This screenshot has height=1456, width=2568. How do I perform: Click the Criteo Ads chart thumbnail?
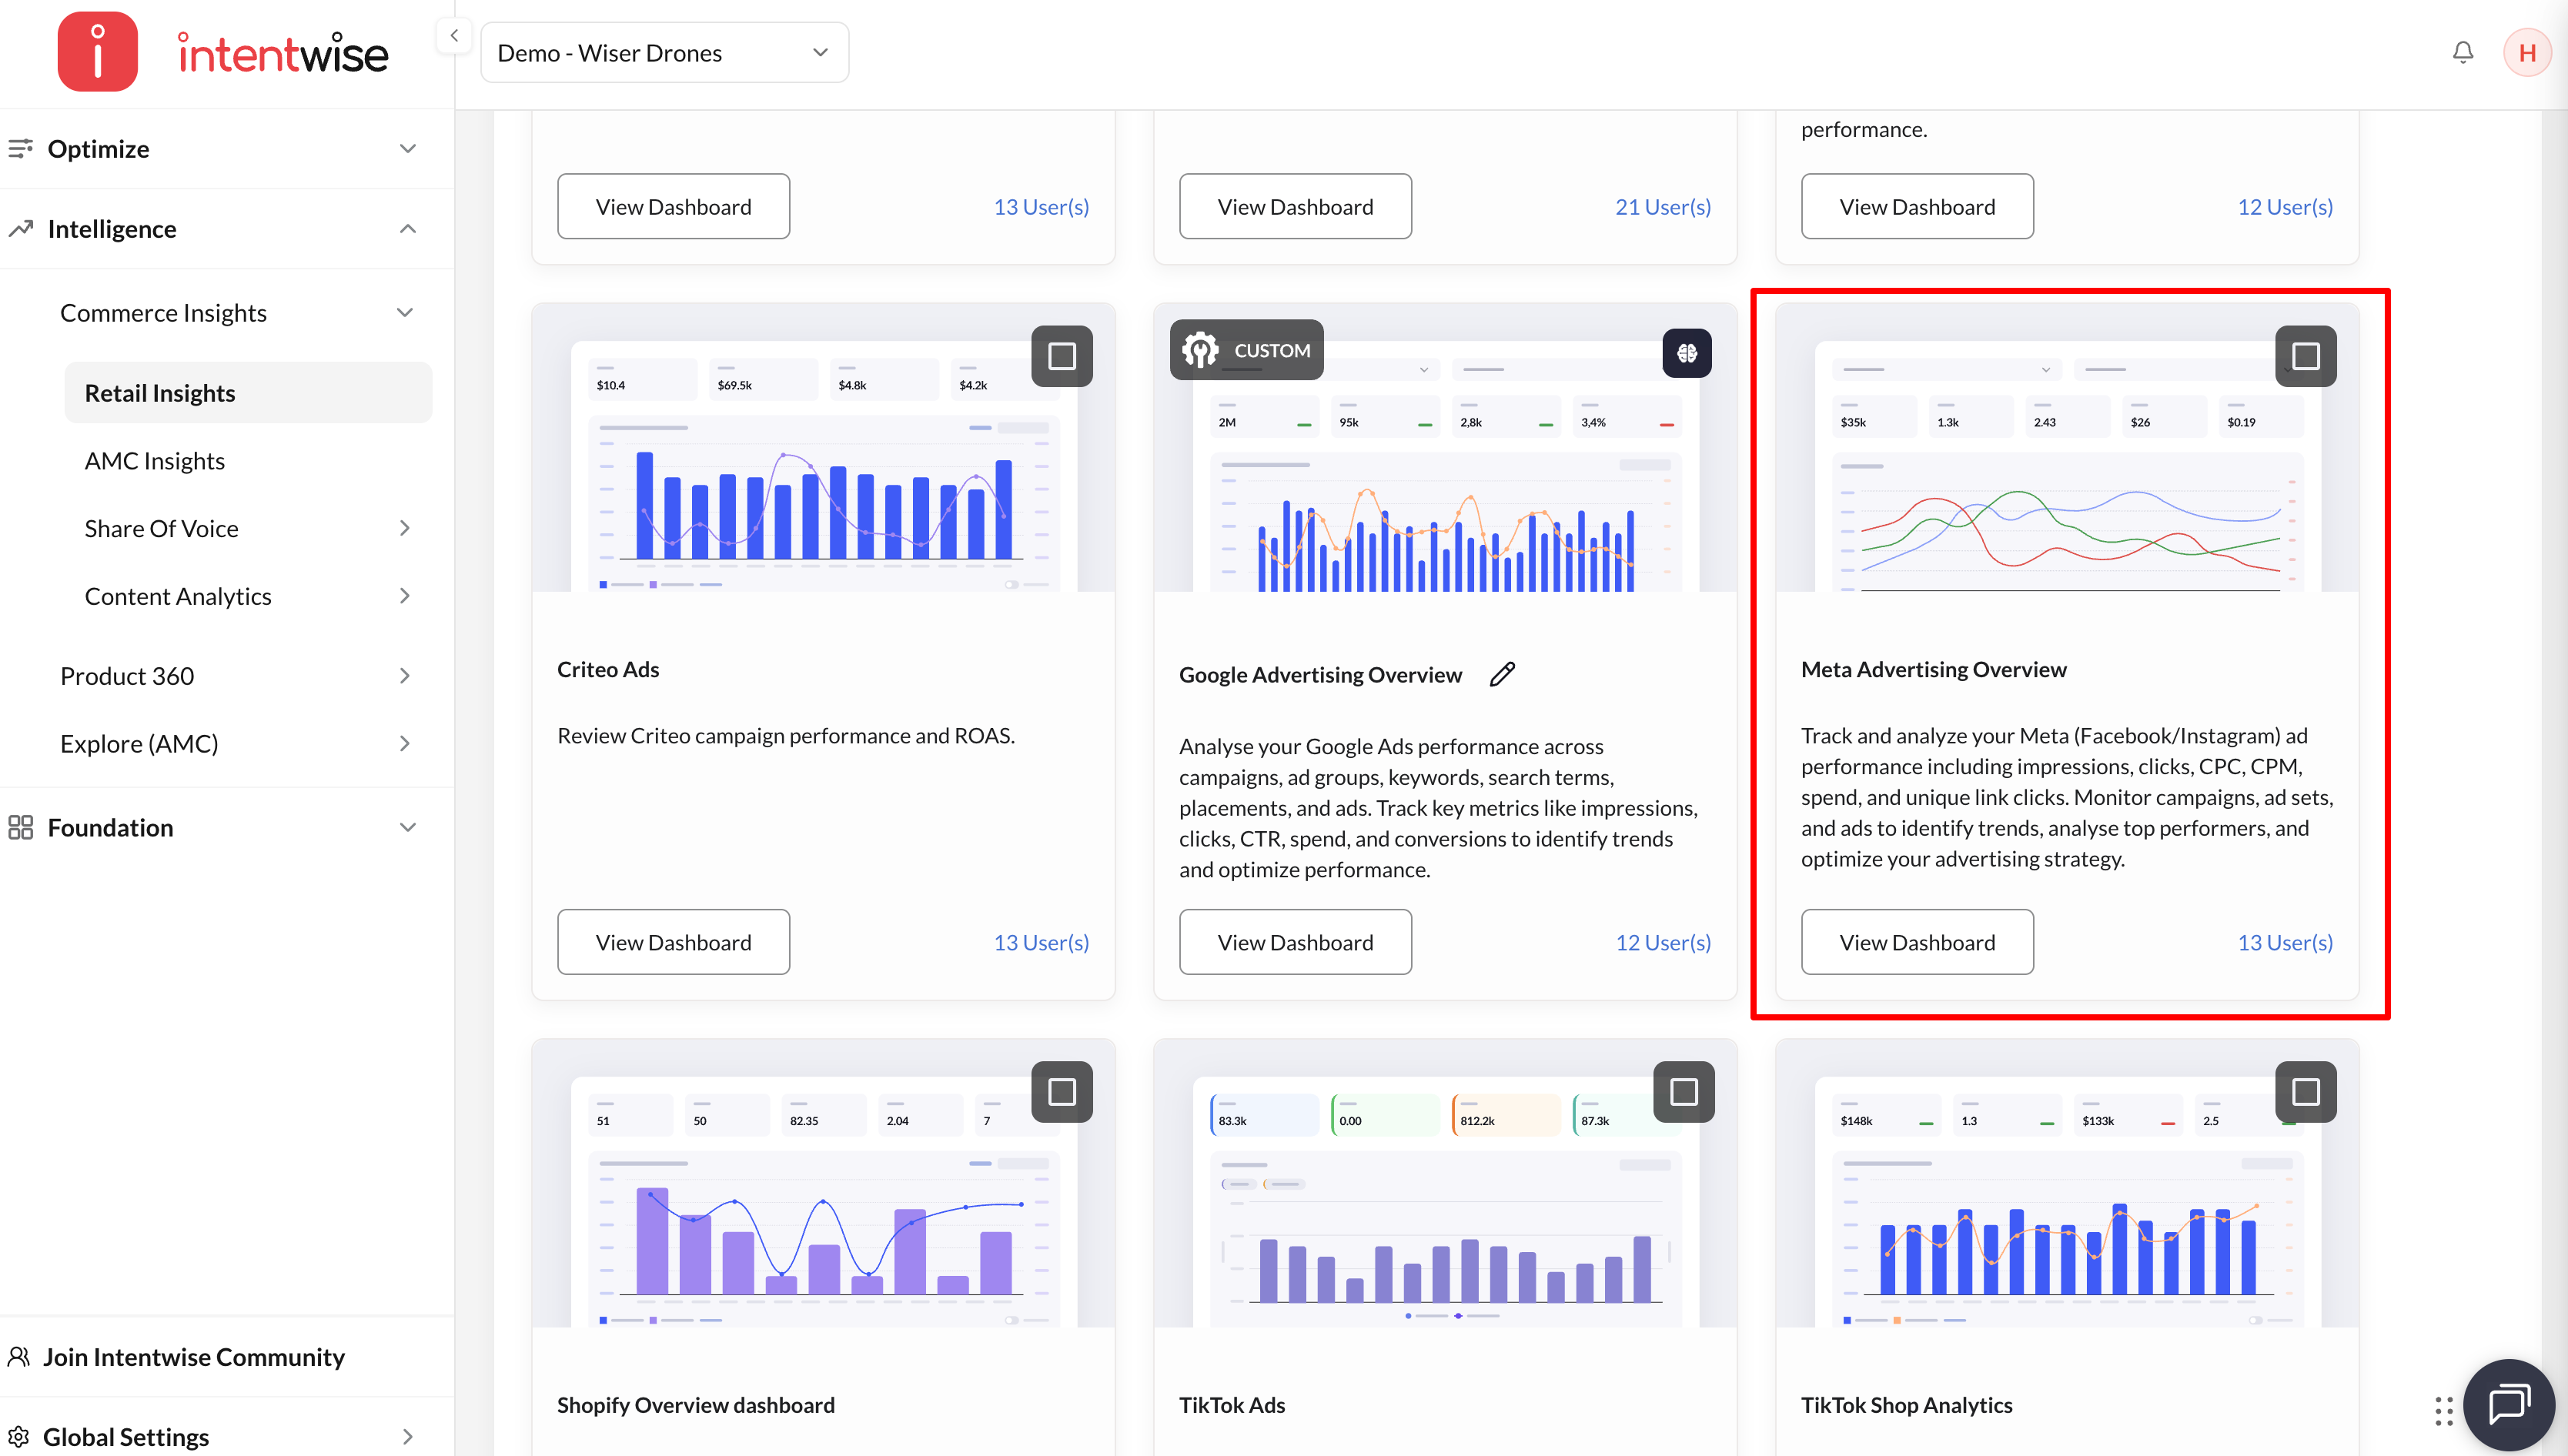pyautogui.click(x=824, y=448)
